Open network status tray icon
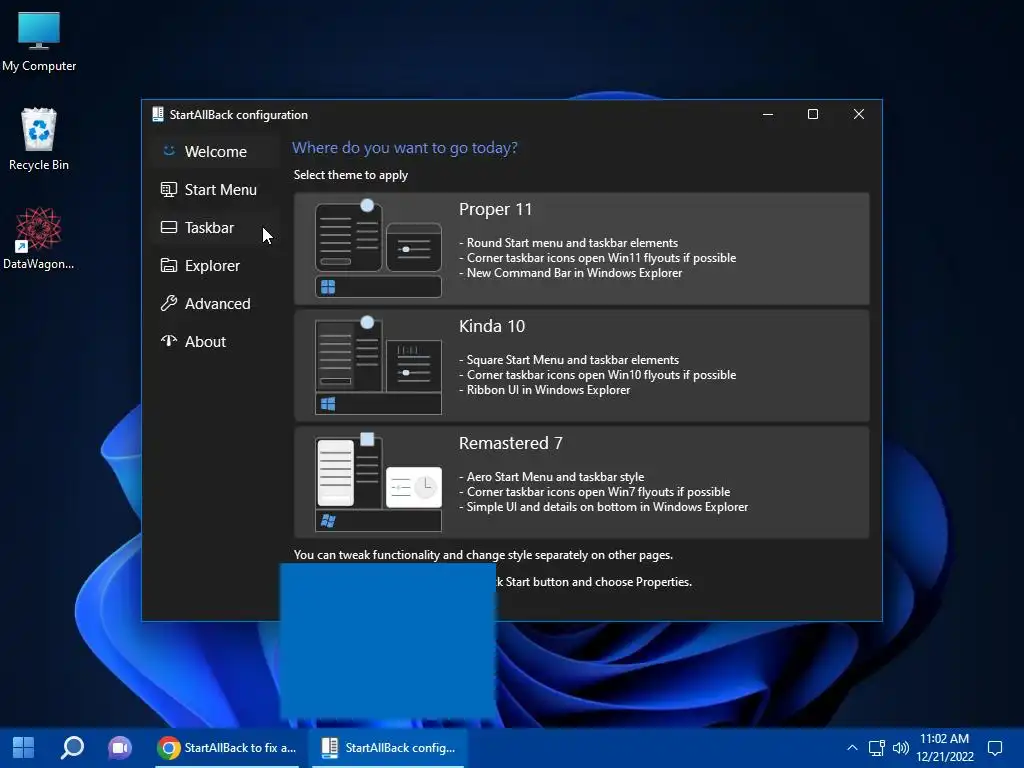The height and width of the screenshot is (768, 1024). tap(876, 748)
